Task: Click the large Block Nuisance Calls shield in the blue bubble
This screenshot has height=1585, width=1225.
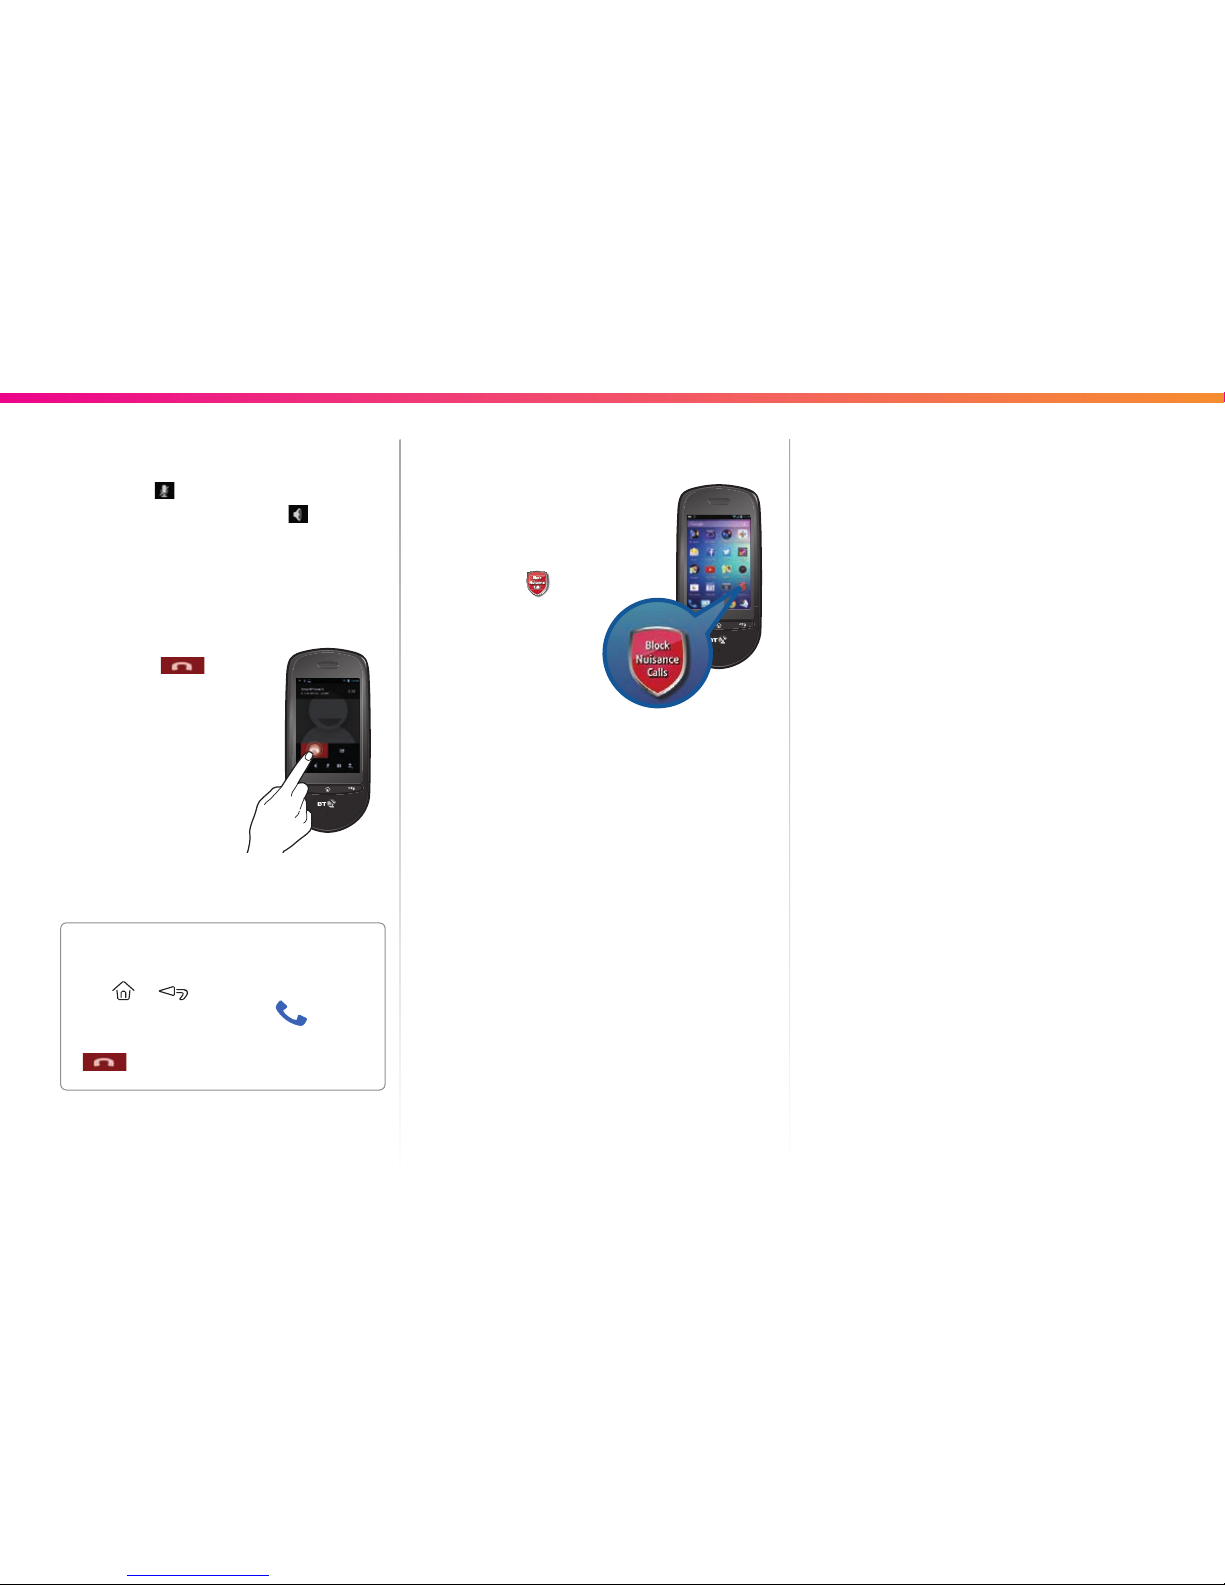Action: [657, 658]
